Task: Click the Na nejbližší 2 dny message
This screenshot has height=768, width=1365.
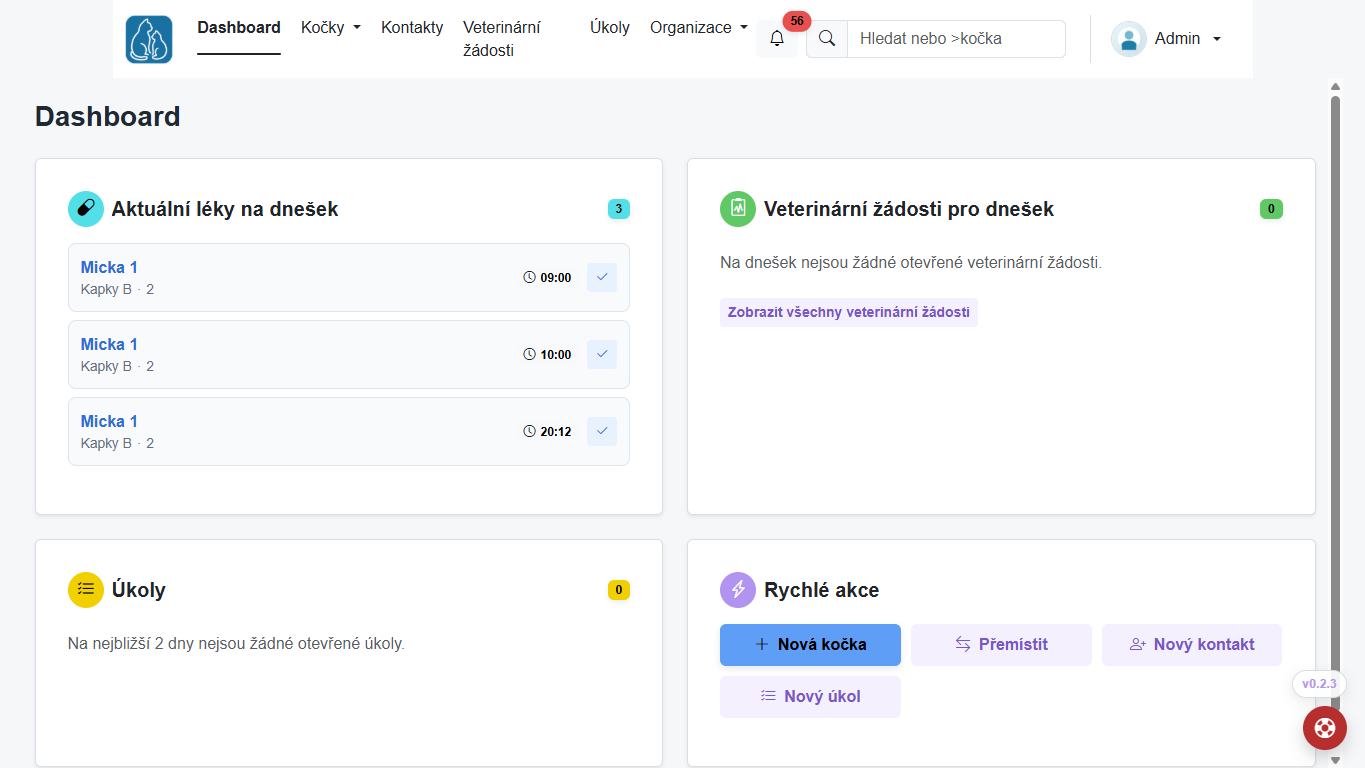Action: click(236, 644)
